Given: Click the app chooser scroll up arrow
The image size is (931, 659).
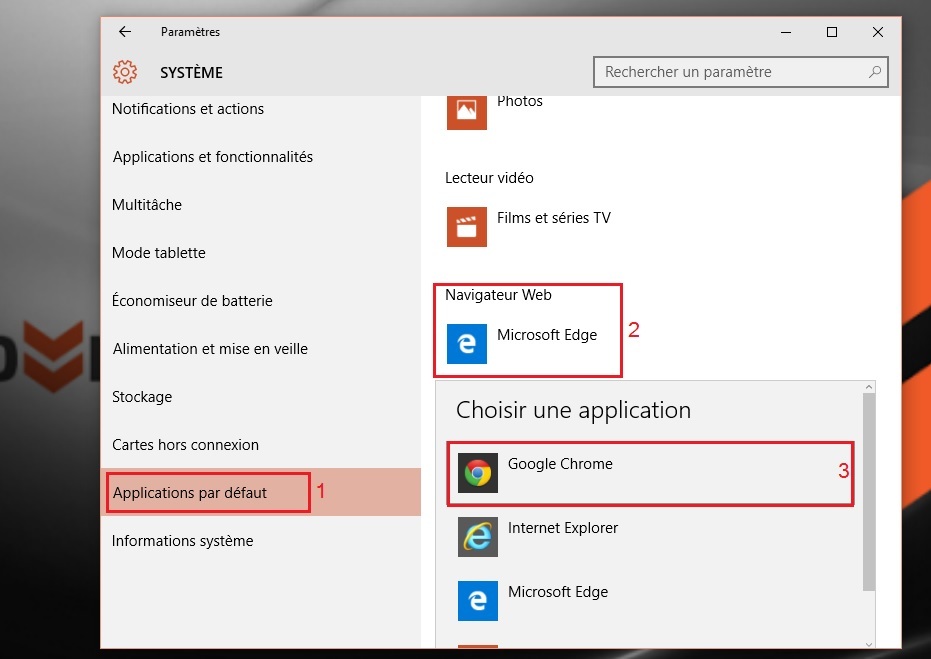Looking at the screenshot, I should coord(869,386).
